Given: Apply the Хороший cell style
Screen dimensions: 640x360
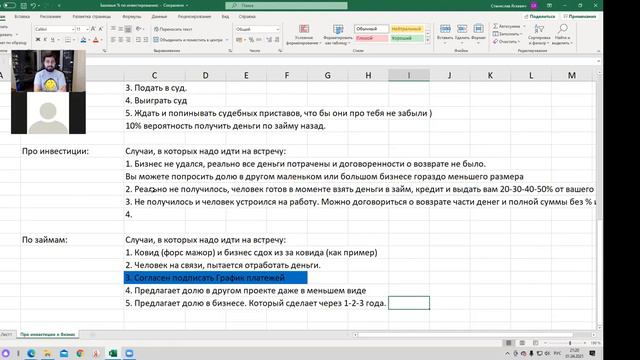Looking at the screenshot, I should pyautogui.click(x=407, y=38).
